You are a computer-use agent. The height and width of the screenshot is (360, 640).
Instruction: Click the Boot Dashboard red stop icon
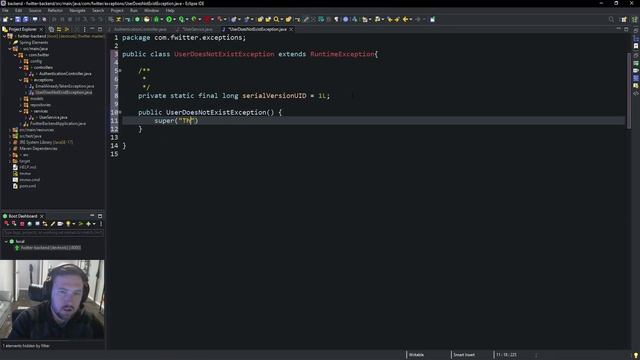pyautogui.click(x=22, y=224)
